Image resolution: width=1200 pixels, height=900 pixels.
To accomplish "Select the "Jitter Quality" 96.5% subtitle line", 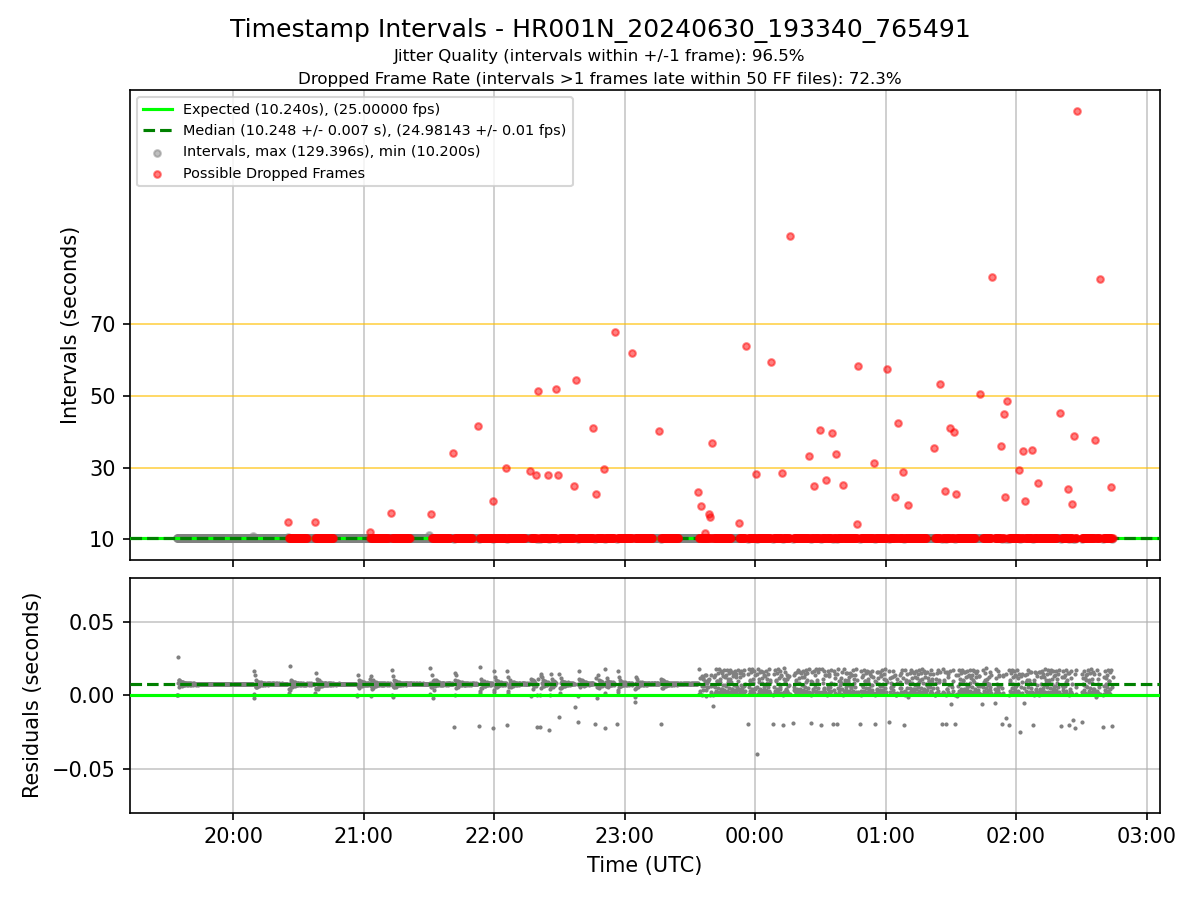I will [x=599, y=56].
